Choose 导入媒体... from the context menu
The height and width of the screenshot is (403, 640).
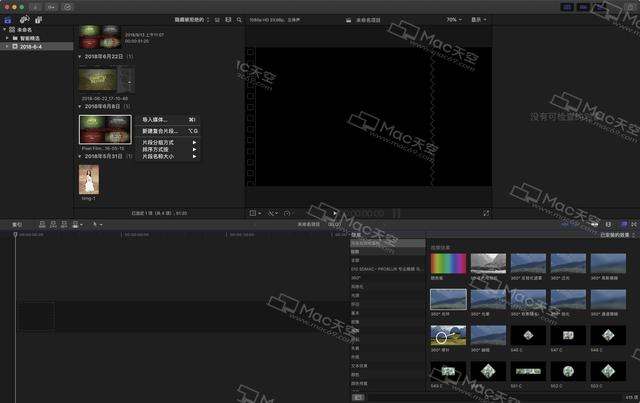click(168, 120)
